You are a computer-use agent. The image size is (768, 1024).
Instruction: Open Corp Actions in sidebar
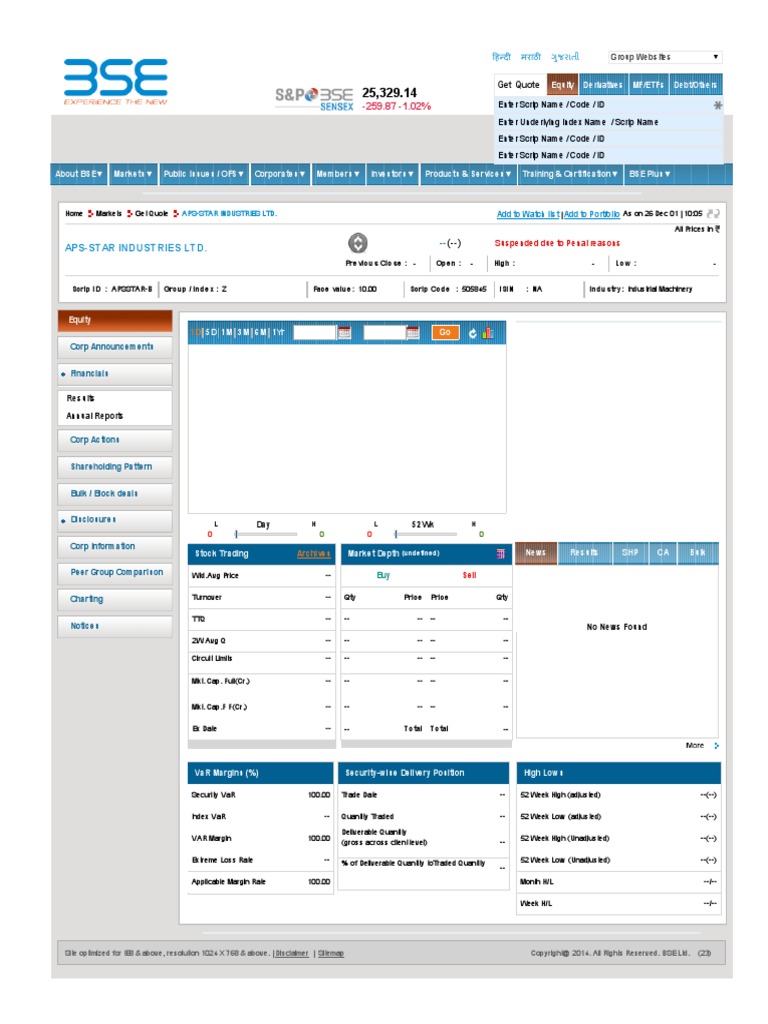(x=115, y=440)
